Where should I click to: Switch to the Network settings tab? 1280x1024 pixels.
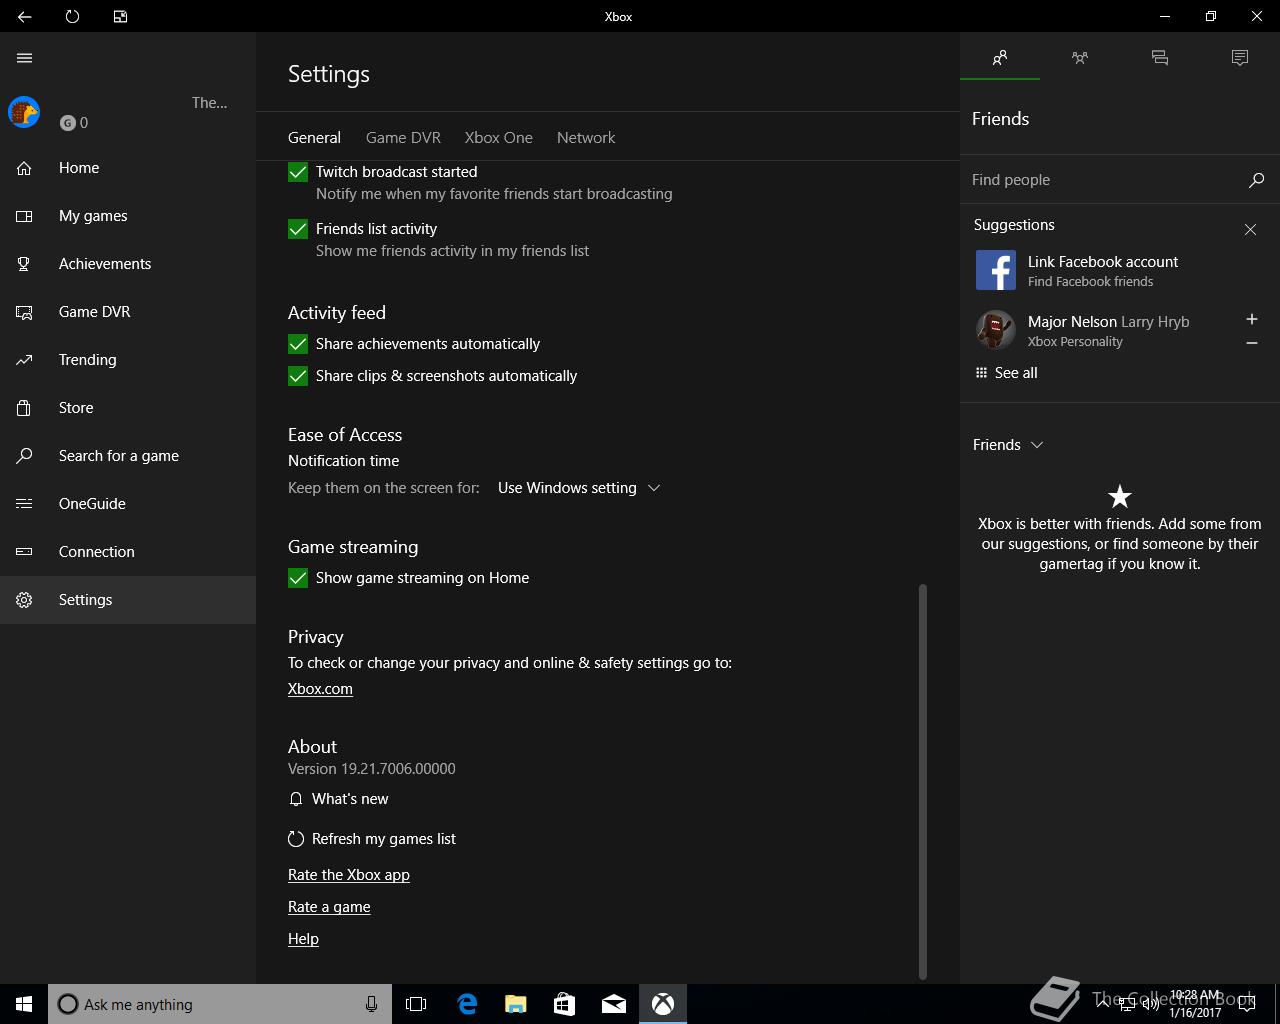coord(586,138)
